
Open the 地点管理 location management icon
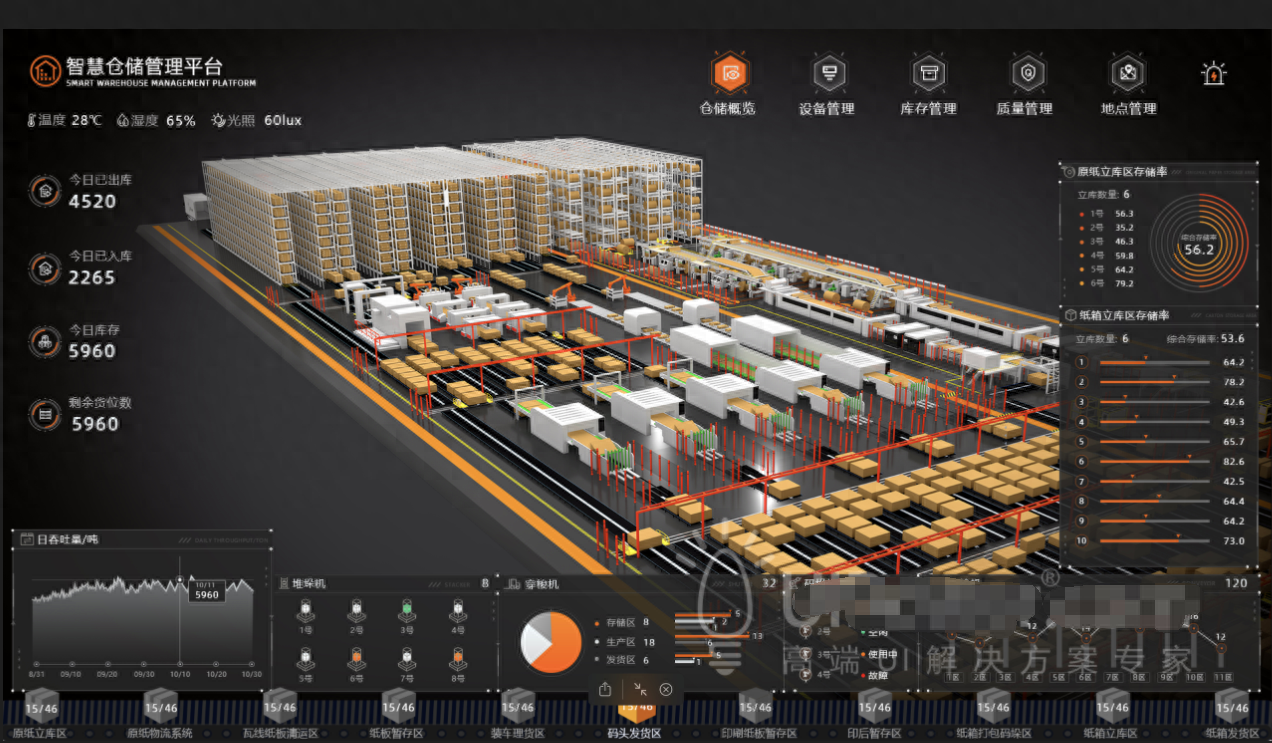(x=1128, y=73)
